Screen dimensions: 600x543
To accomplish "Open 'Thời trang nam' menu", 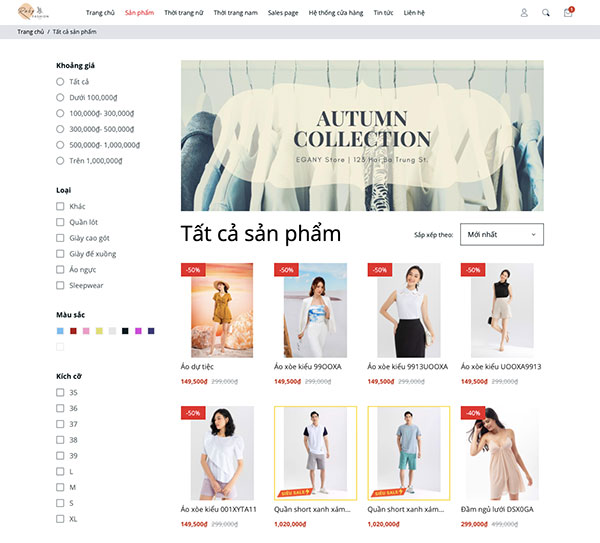I will [x=236, y=13].
